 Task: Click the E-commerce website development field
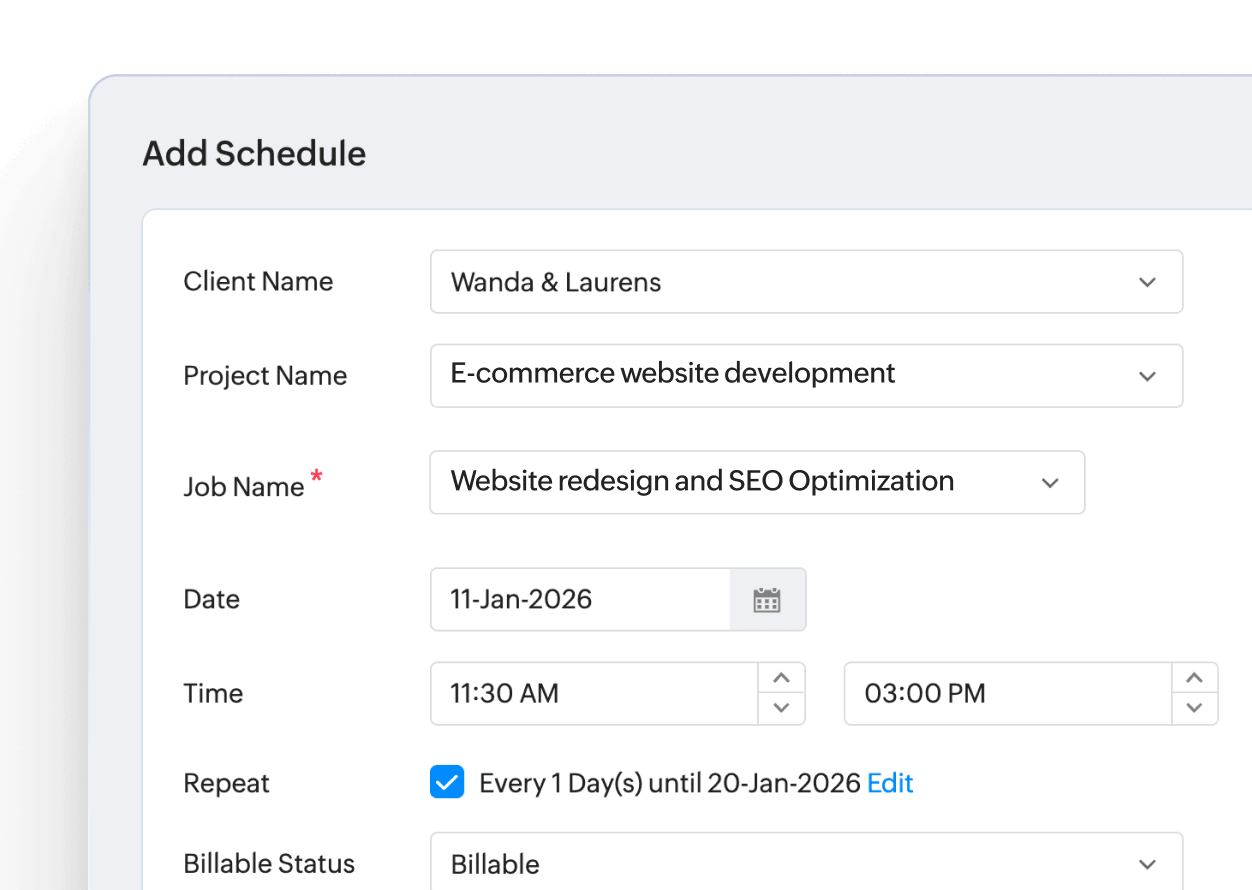tap(780, 376)
